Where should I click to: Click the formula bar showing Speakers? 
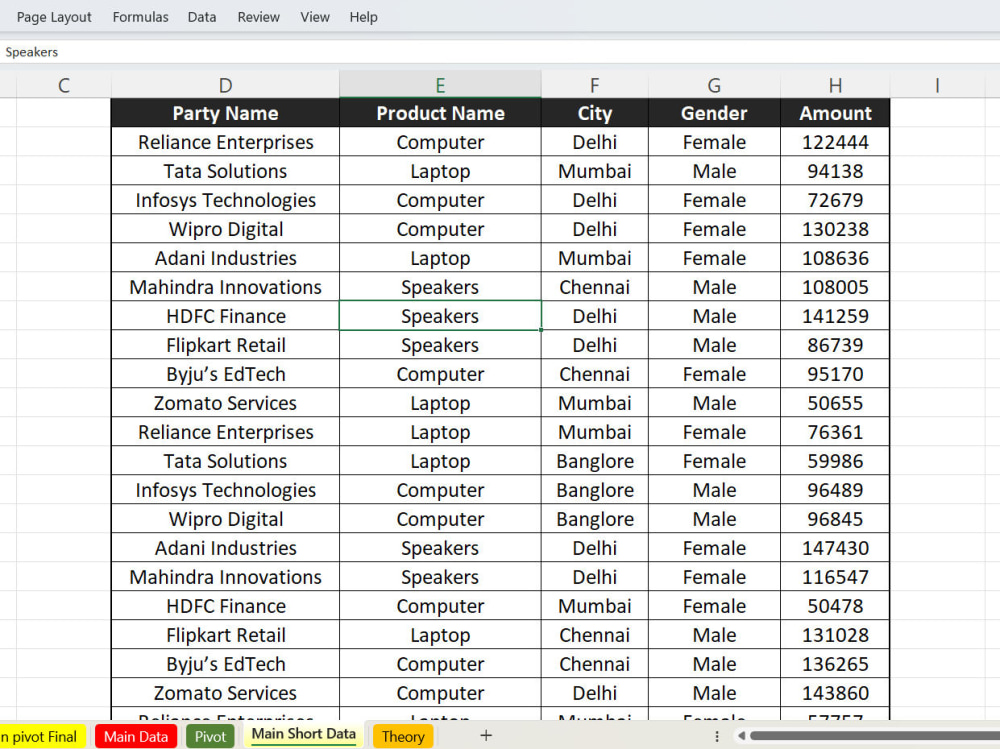tap(500, 52)
